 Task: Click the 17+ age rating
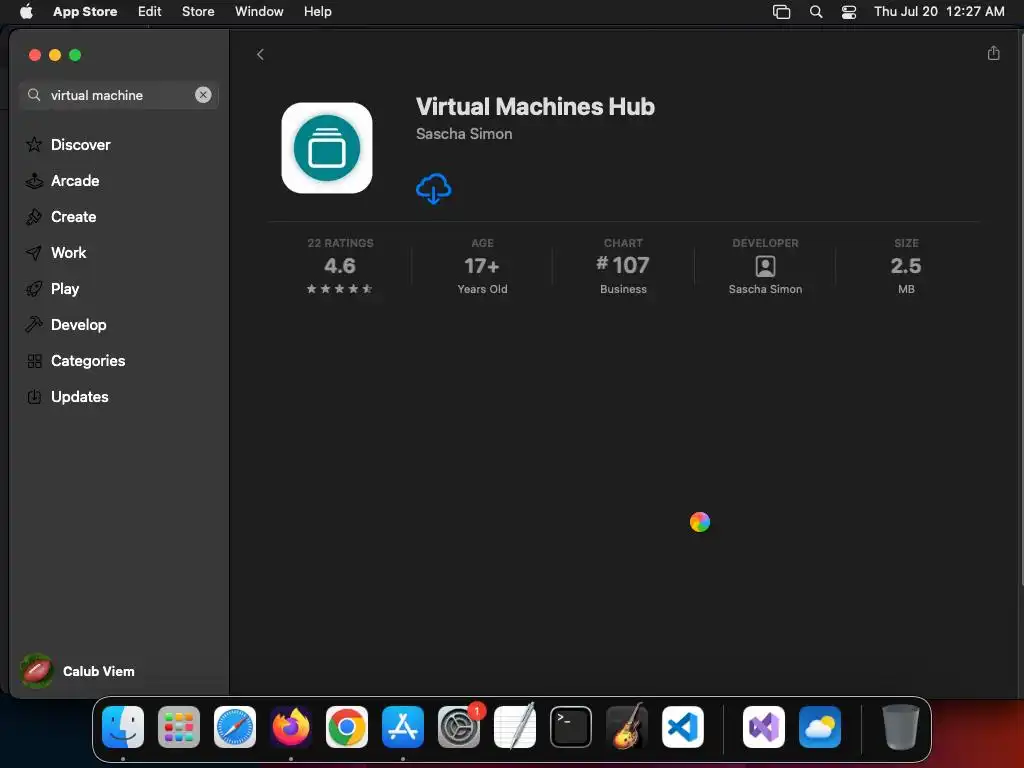pos(482,266)
